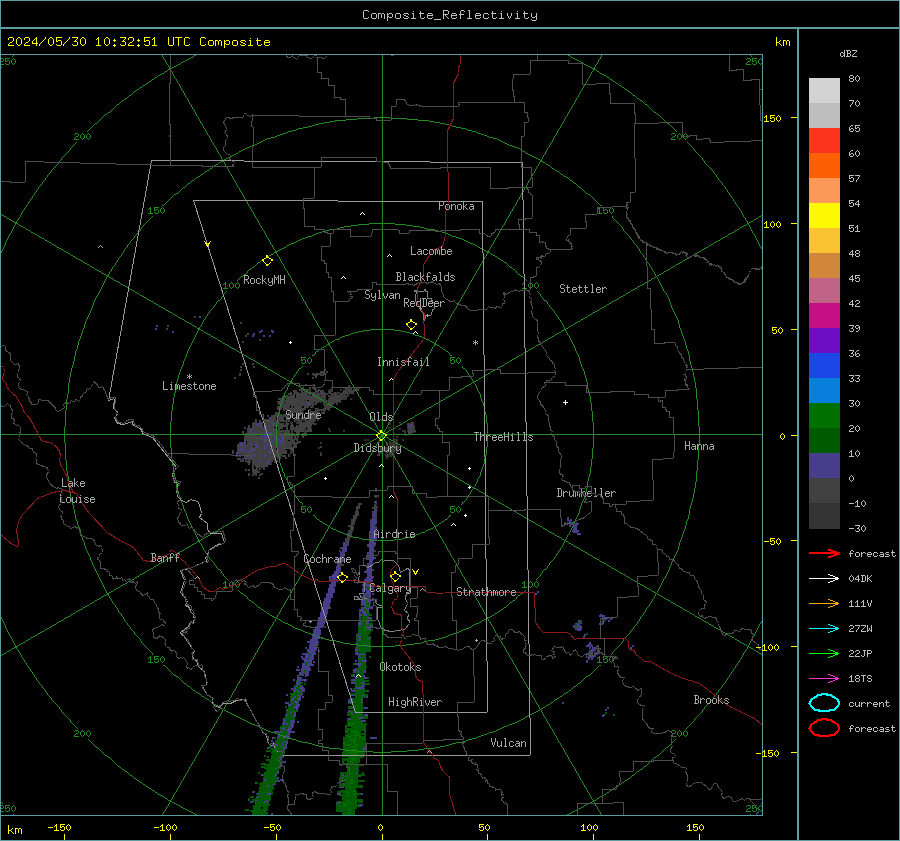This screenshot has width=900, height=841.
Task: Select the Vulcan label
Action: (508, 743)
